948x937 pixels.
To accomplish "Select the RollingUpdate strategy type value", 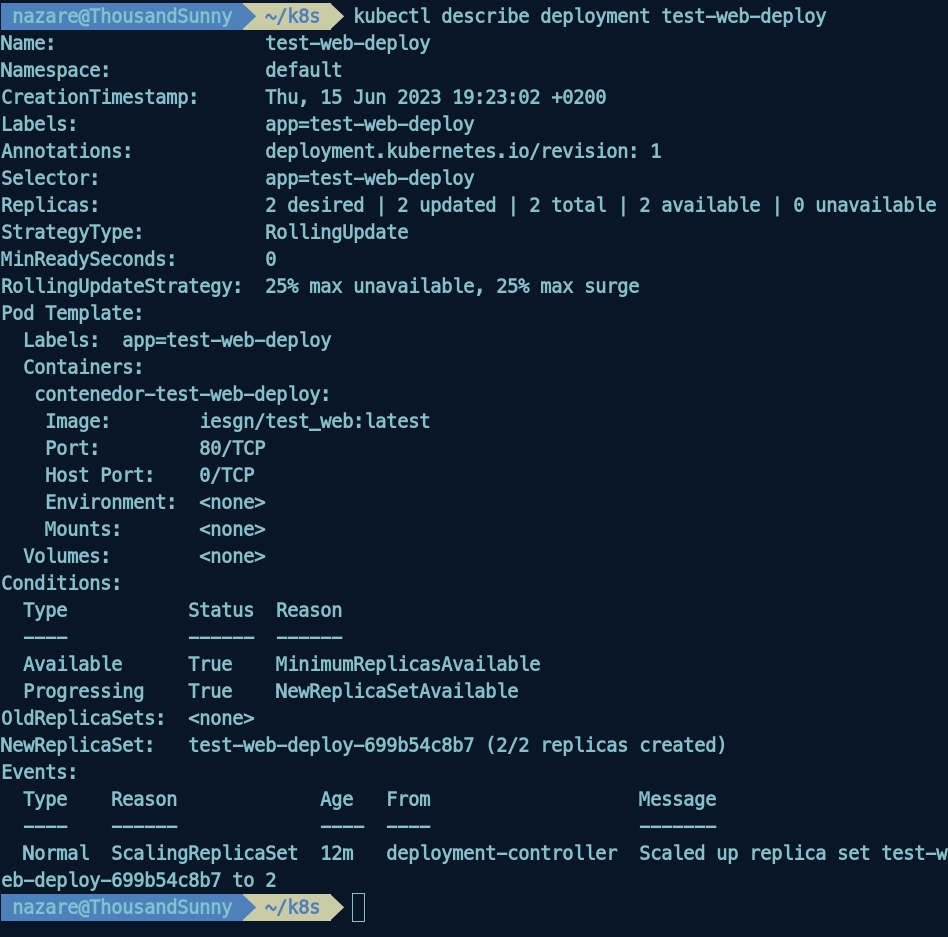I will coord(336,232).
